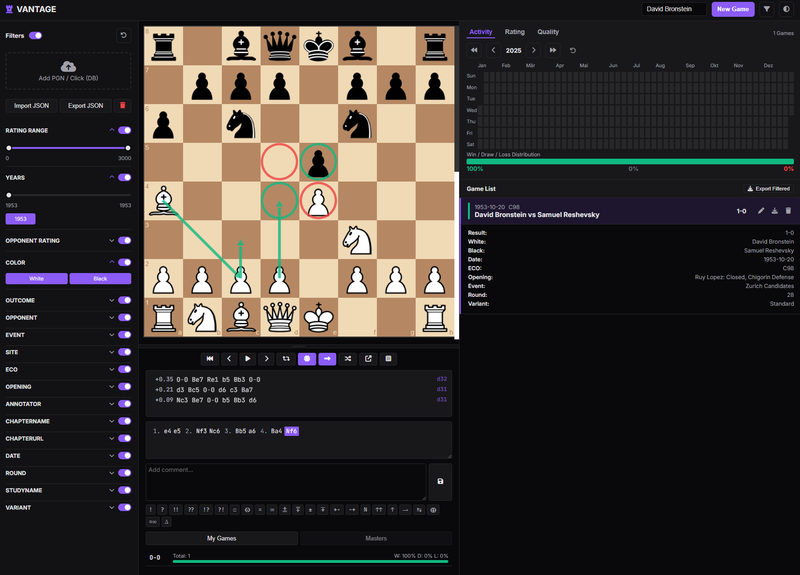Image resolution: width=800 pixels, height=575 pixels.
Task: Click the Rating Range slider's right handle
Action: (127, 148)
